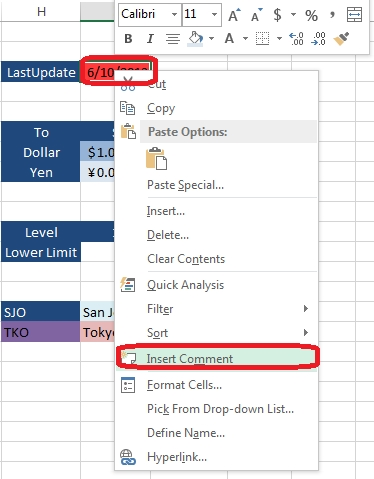Select the Lower Limit cell
The width and height of the screenshot is (374, 479).
point(41,252)
